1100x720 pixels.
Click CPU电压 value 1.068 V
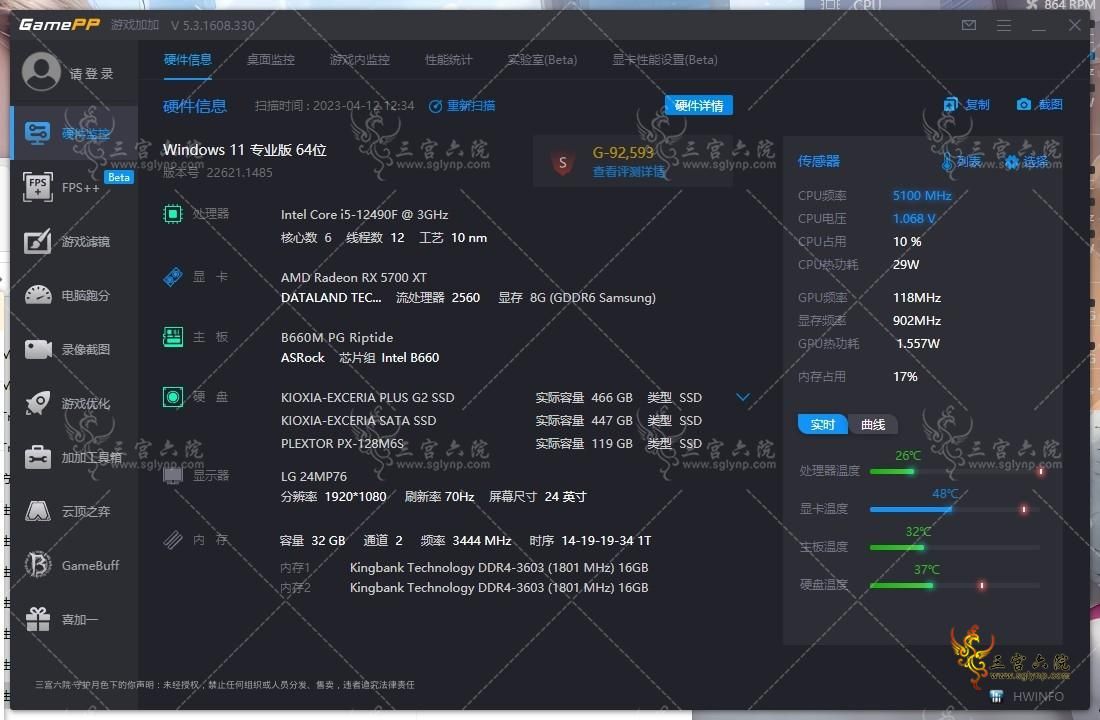[914, 219]
